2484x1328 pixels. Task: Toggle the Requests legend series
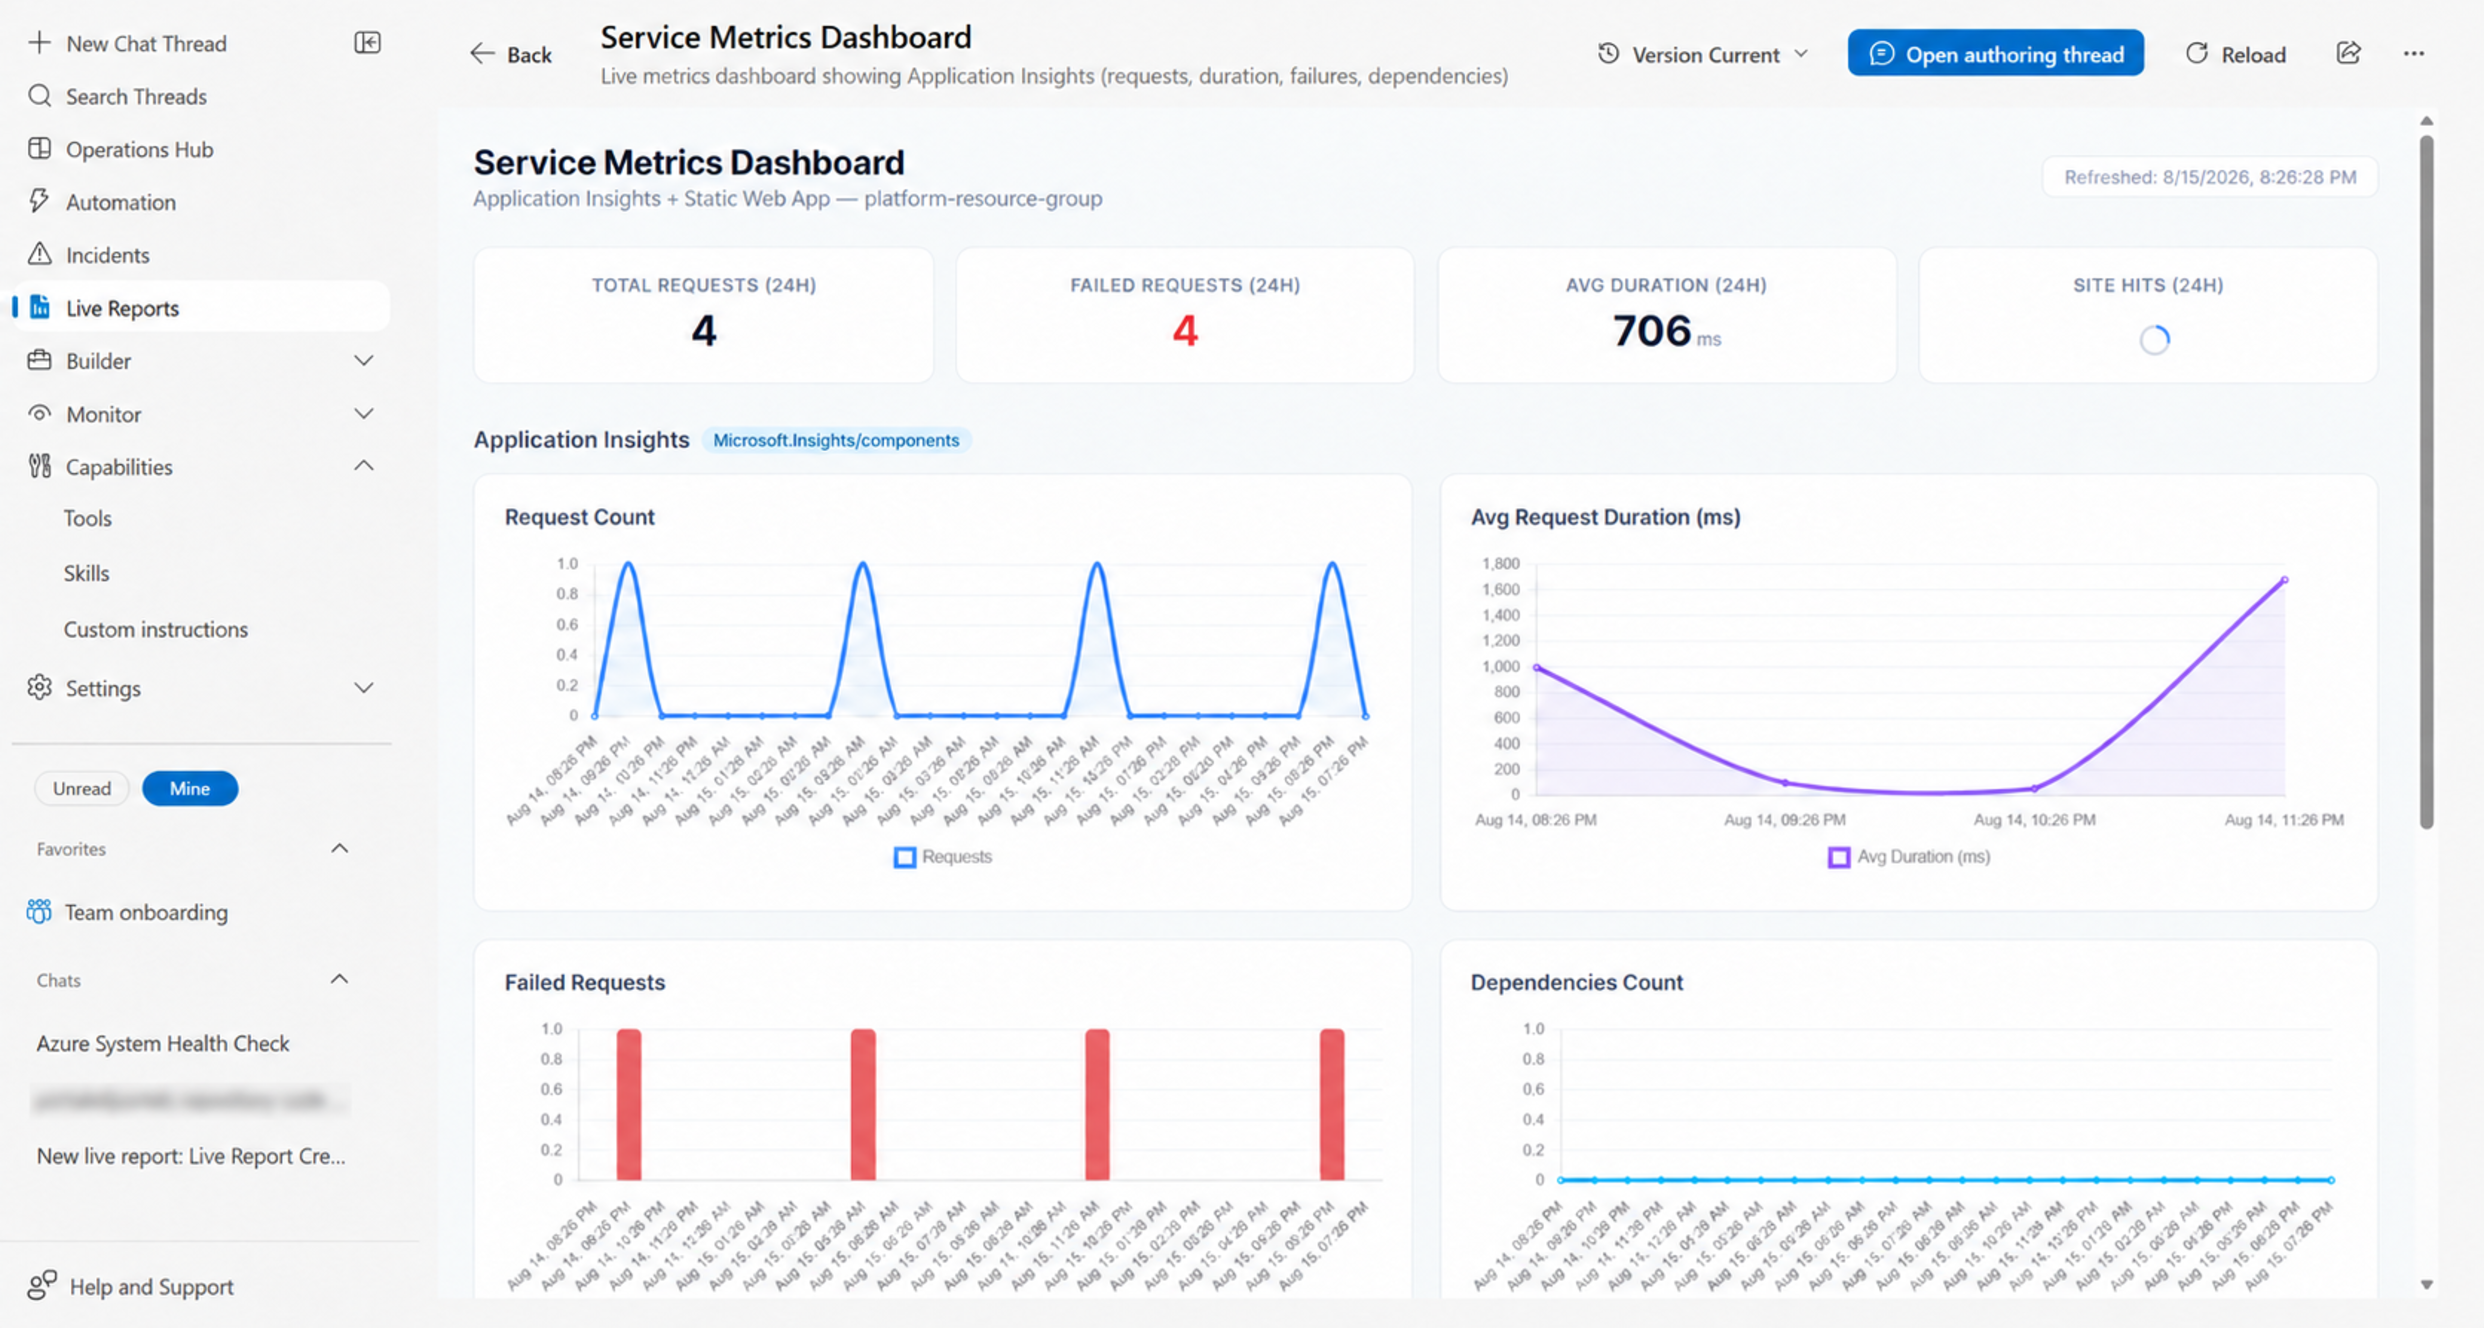click(x=943, y=857)
